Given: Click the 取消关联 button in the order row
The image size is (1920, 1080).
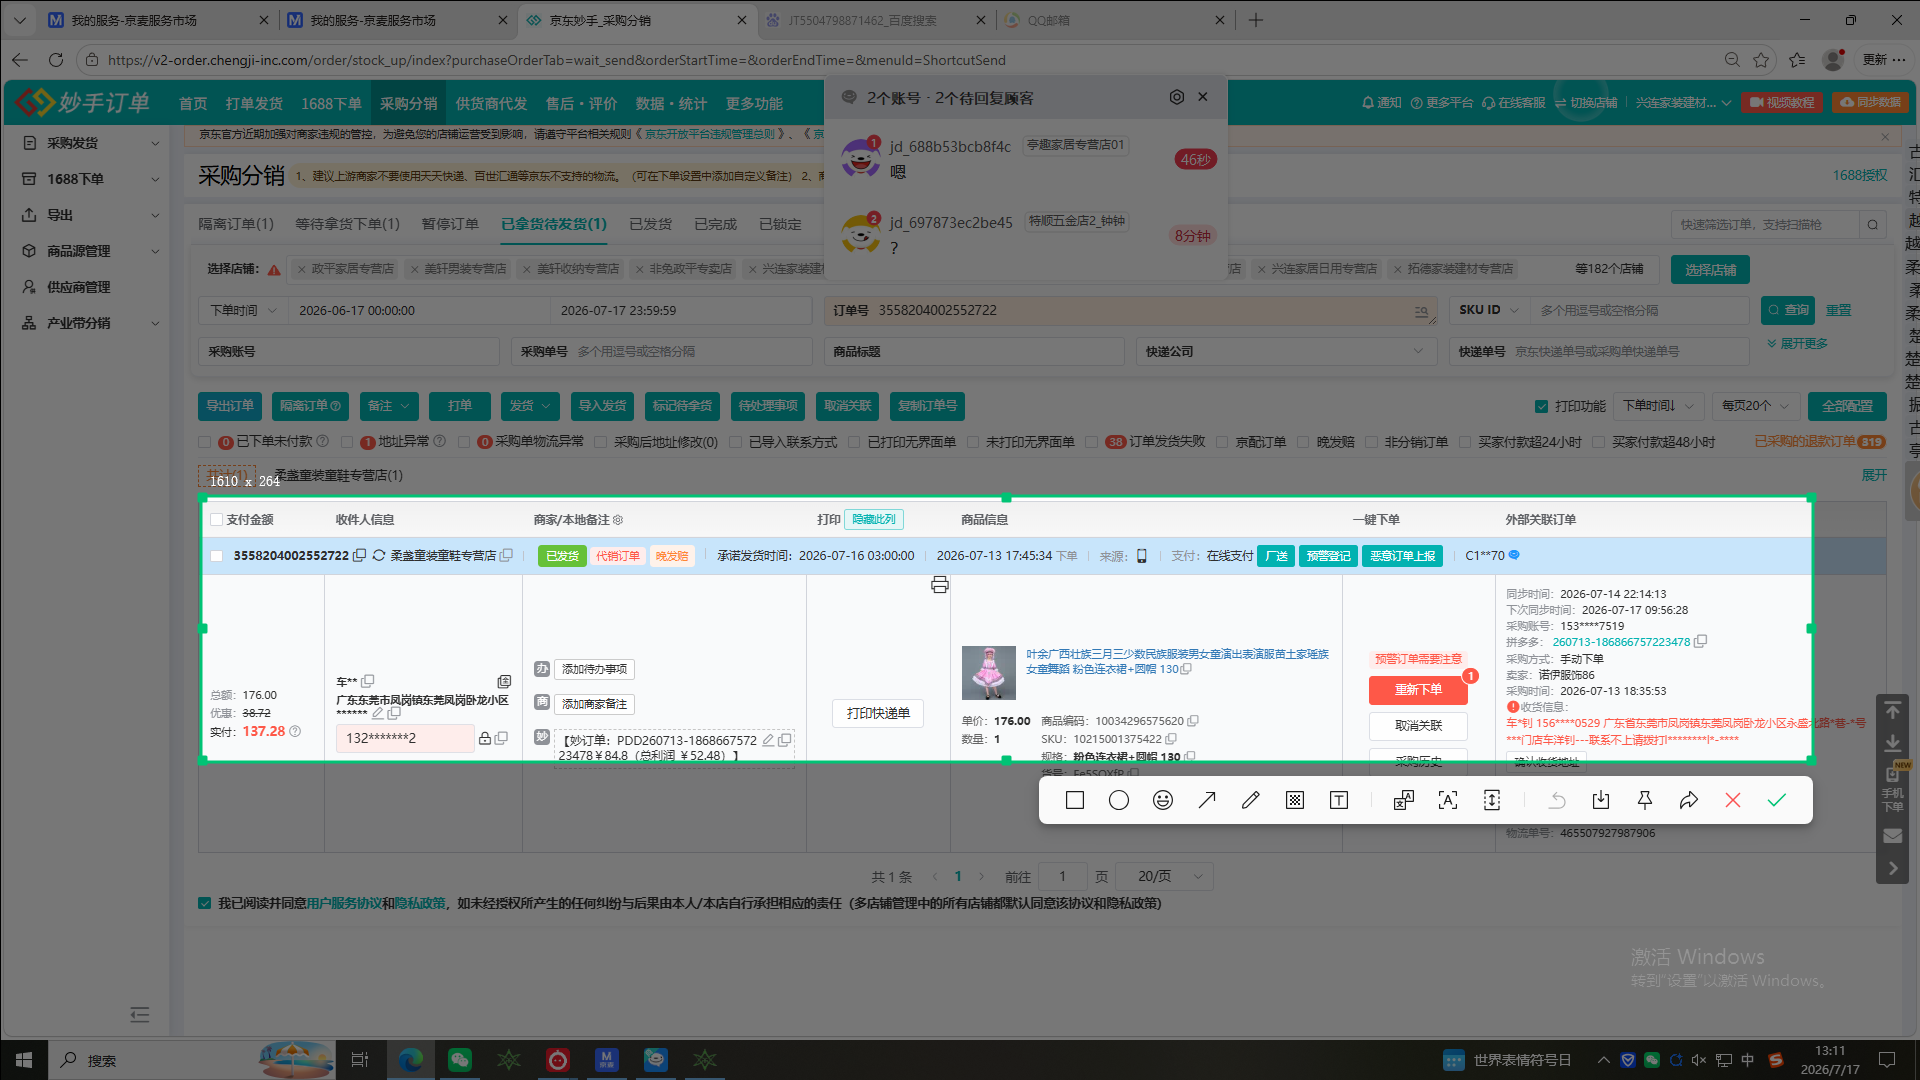Looking at the screenshot, I should (x=1418, y=726).
